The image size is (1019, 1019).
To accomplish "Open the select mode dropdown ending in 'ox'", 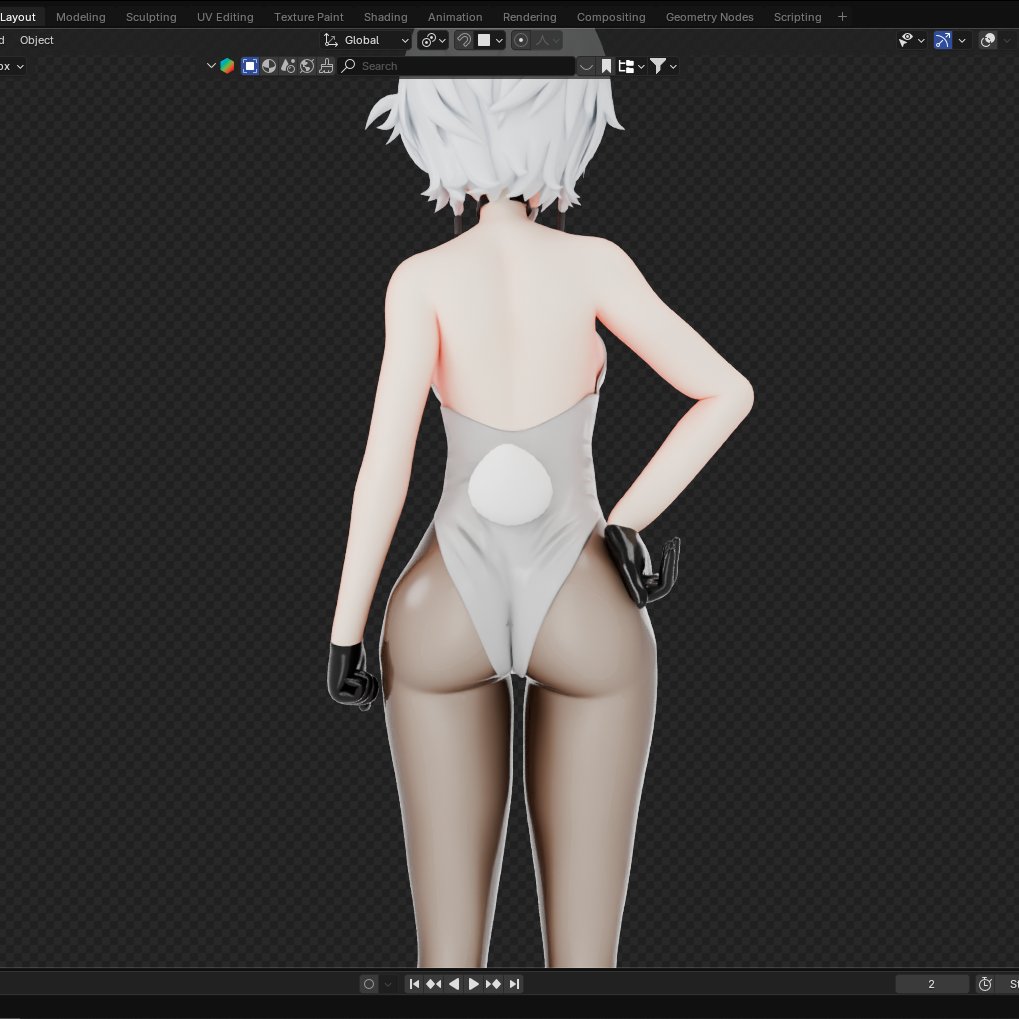I will coord(12,66).
